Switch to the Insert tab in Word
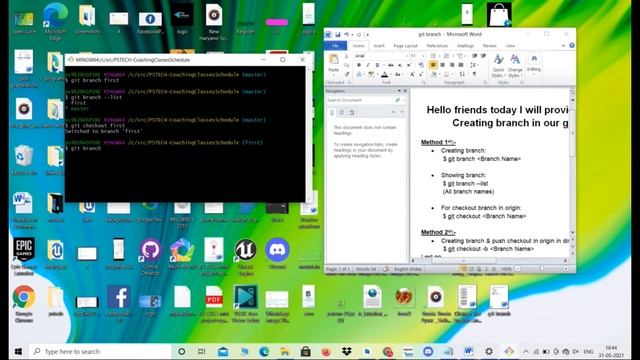Viewport: 640px width, 360px height. 379,46
